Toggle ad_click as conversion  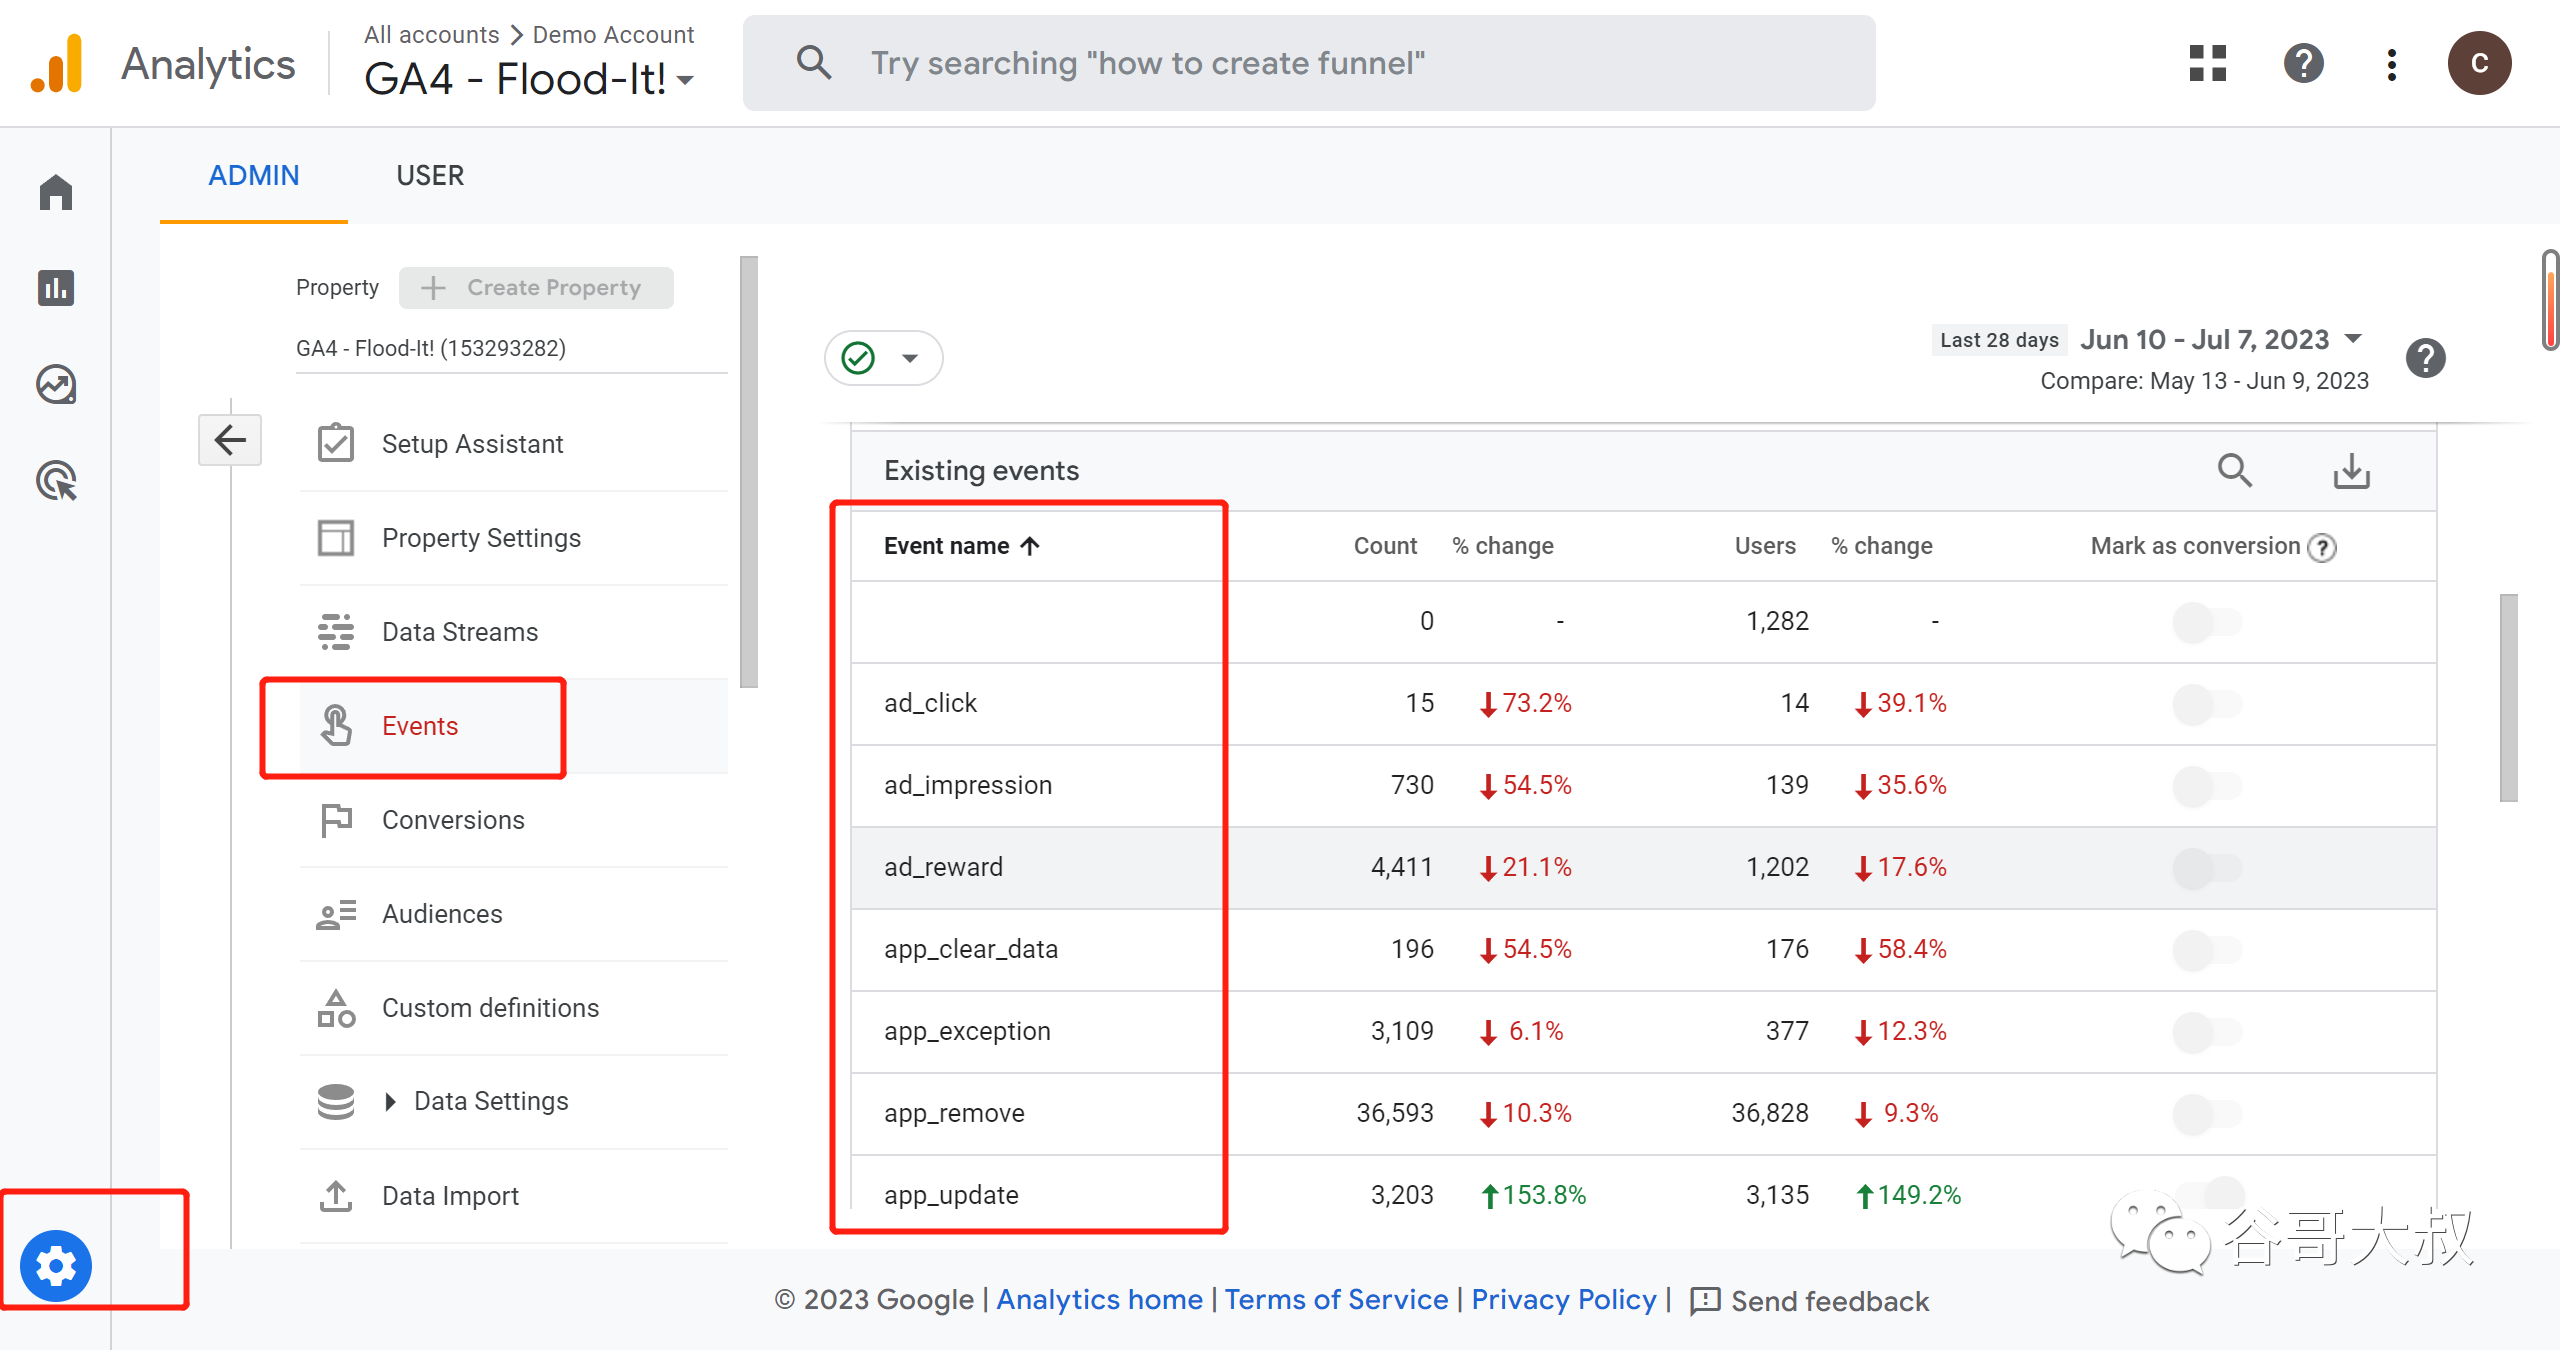click(x=2207, y=704)
